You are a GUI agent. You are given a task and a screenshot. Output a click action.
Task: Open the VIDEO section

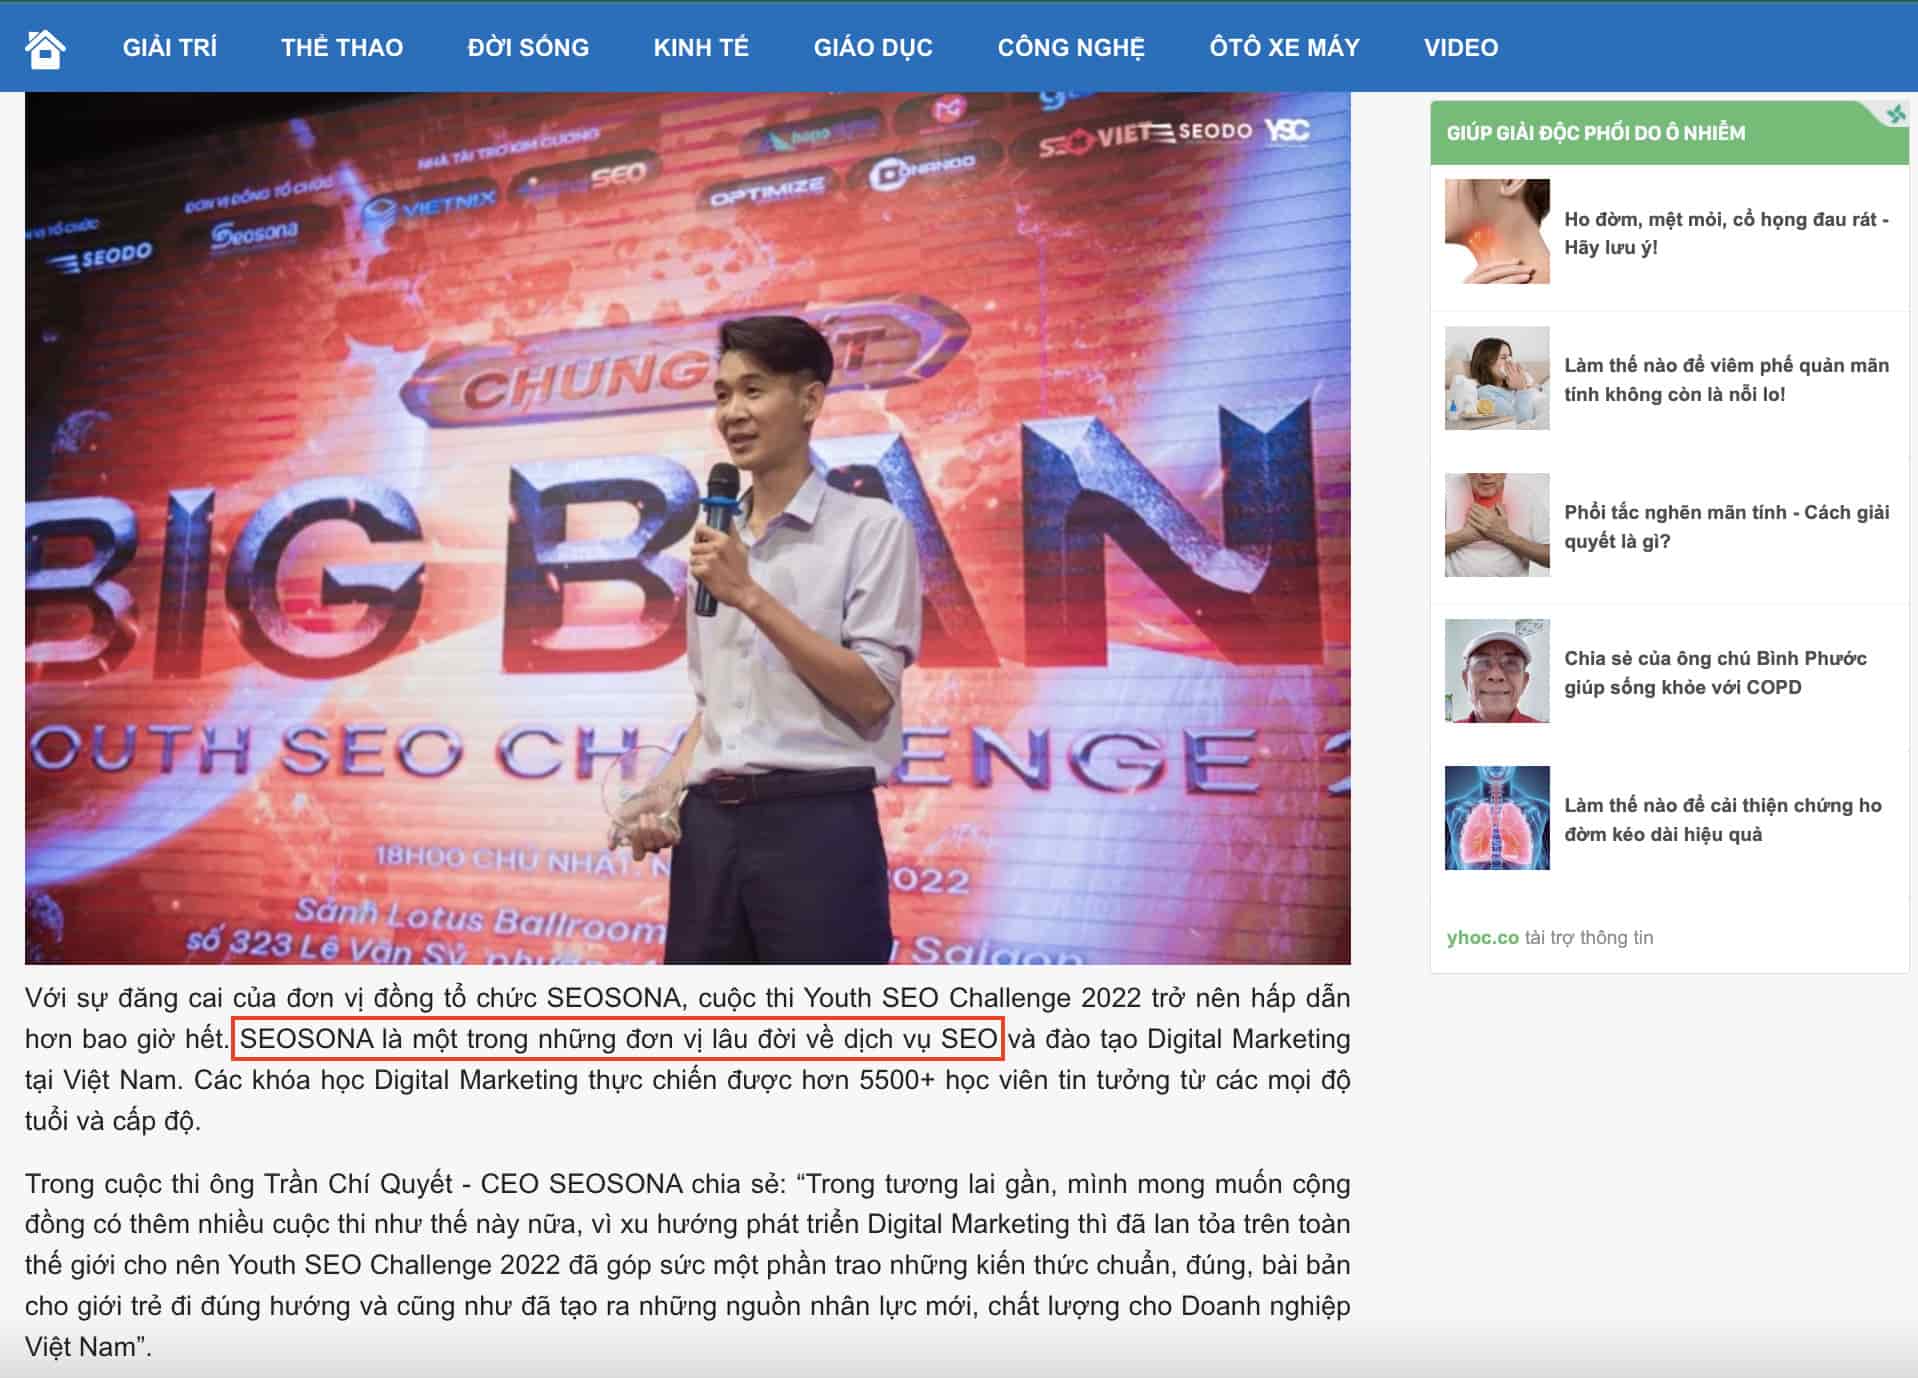point(1461,47)
